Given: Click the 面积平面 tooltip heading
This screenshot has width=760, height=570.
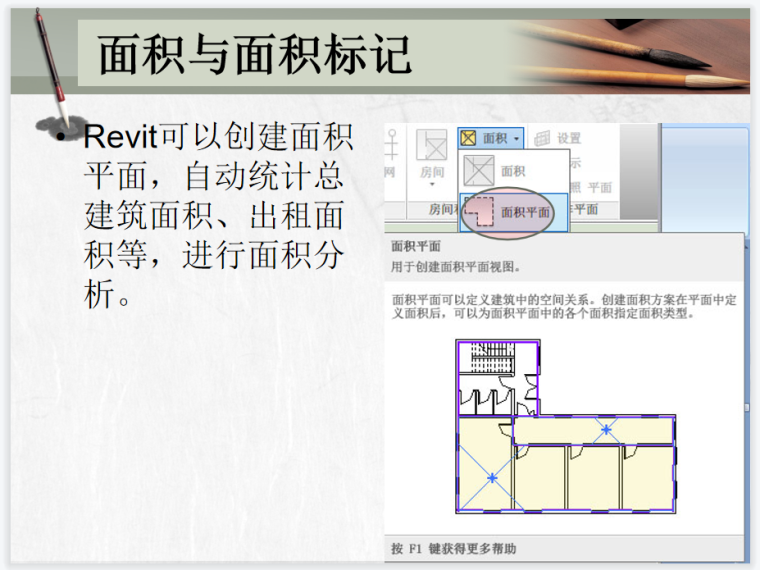Looking at the screenshot, I should 416,246.
